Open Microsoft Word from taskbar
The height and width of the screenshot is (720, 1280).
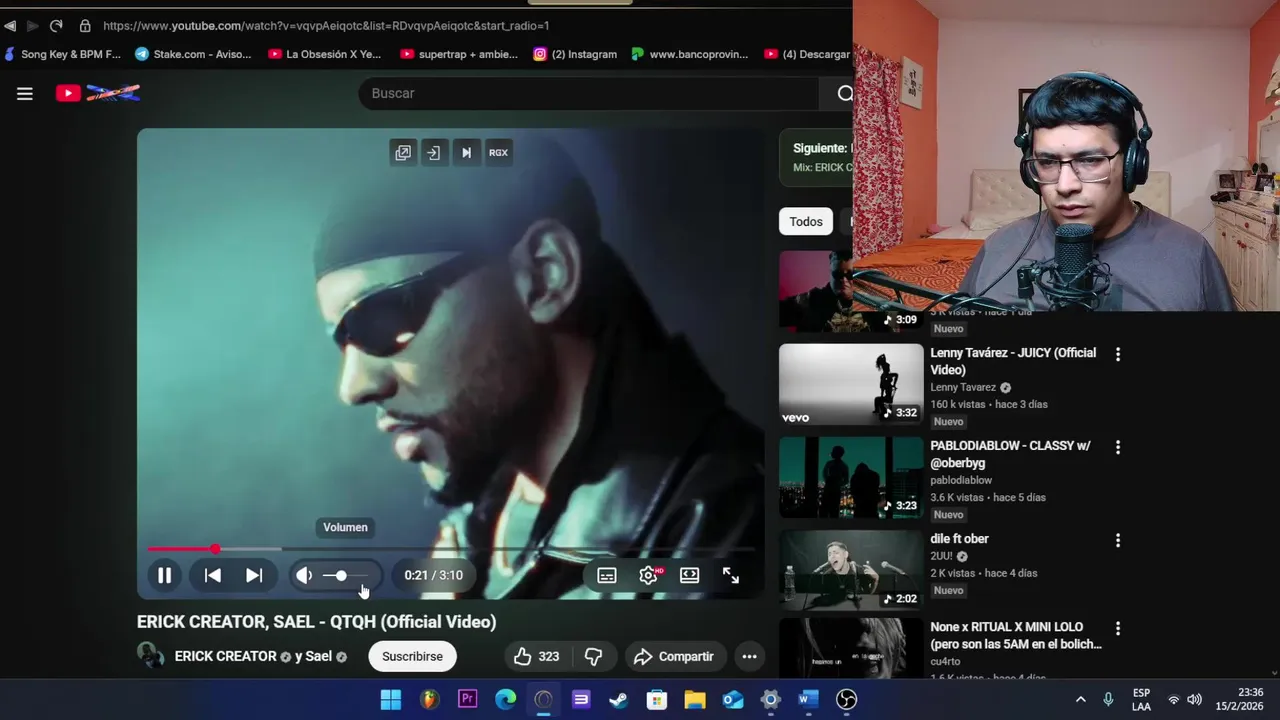(808, 699)
